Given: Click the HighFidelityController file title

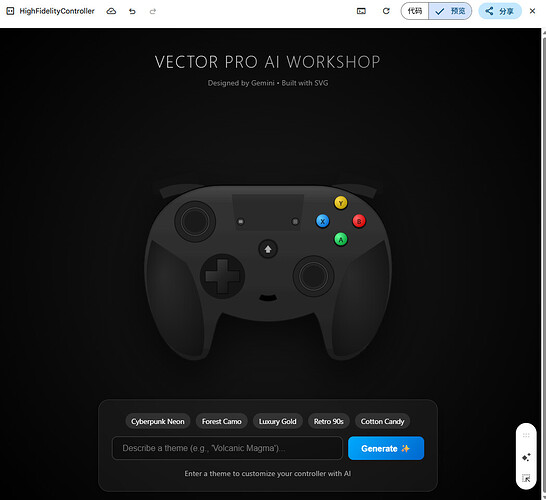Looking at the screenshot, I should (57, 11).
